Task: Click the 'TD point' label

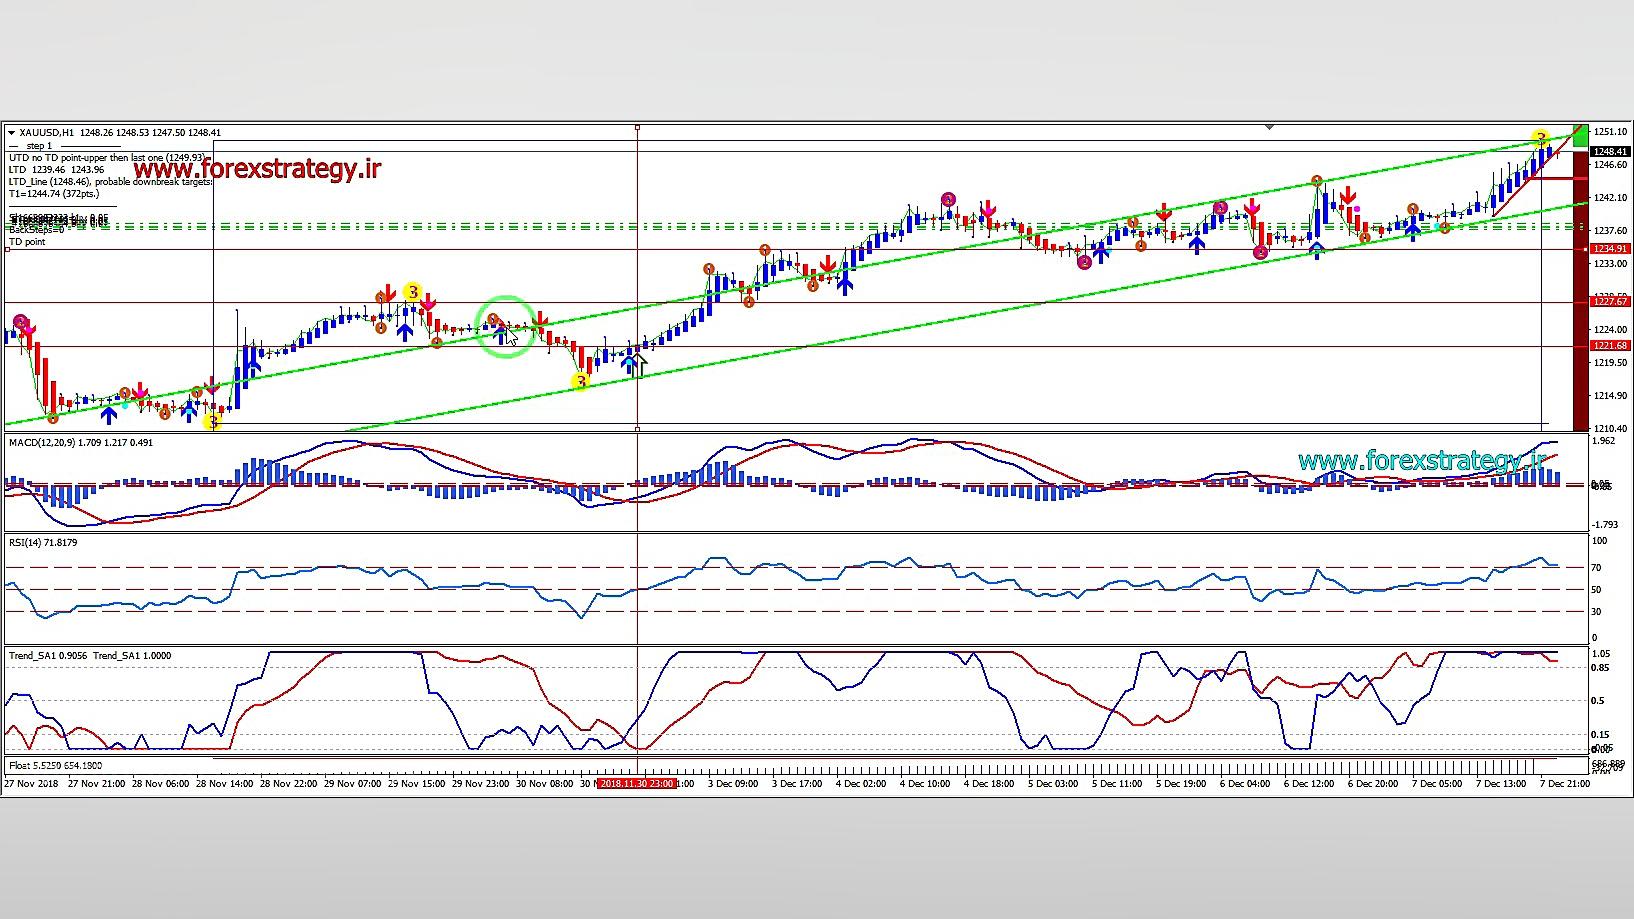Action: (27, 242)
